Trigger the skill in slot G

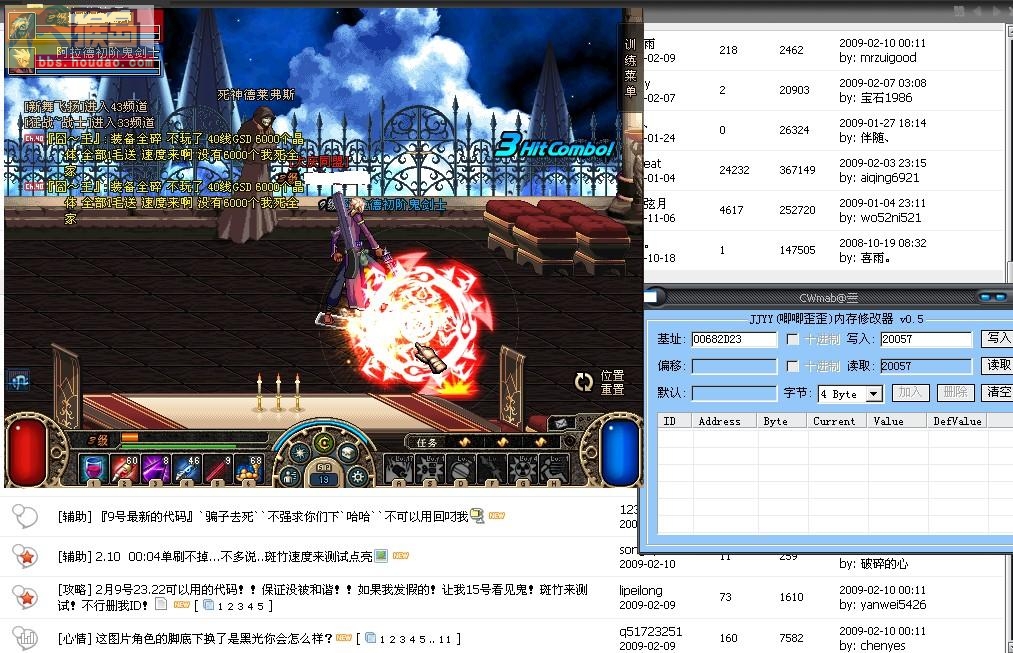tap(522, 470)
